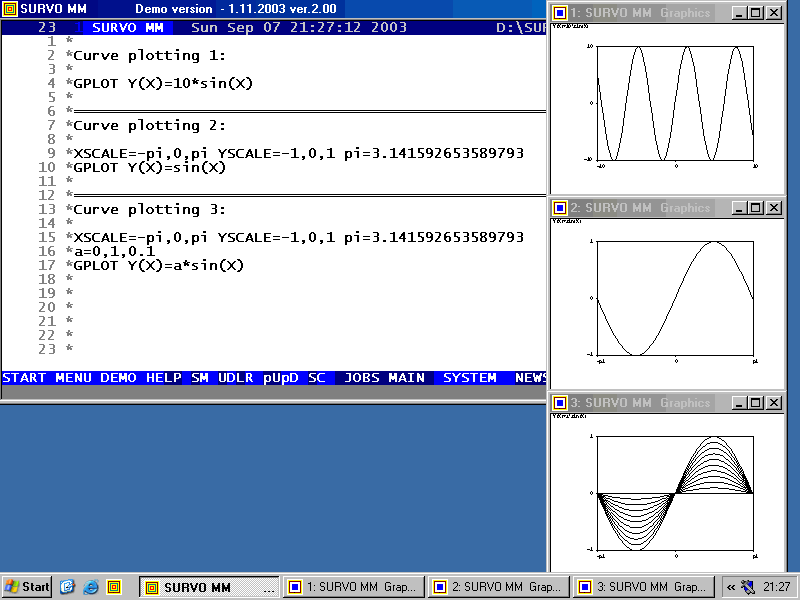
Task: Close Graphics window 1
Action: click(774, 13)
